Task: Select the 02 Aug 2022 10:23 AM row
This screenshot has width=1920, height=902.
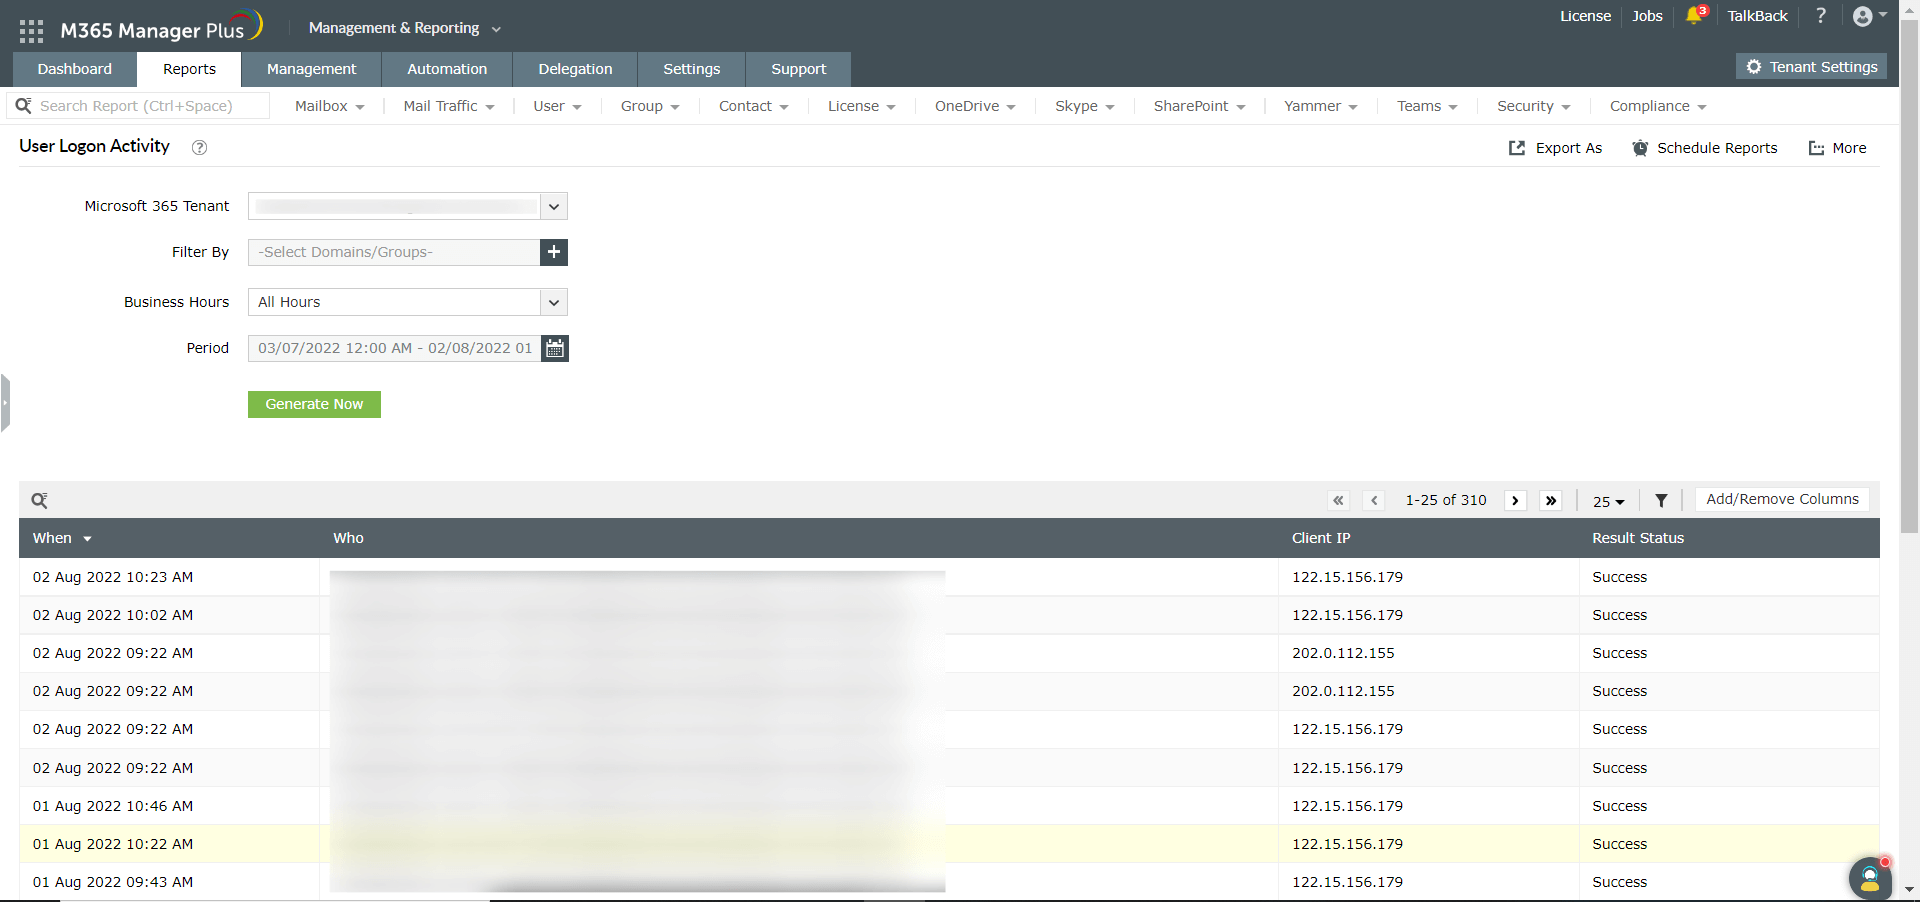Action: [949, 577]
